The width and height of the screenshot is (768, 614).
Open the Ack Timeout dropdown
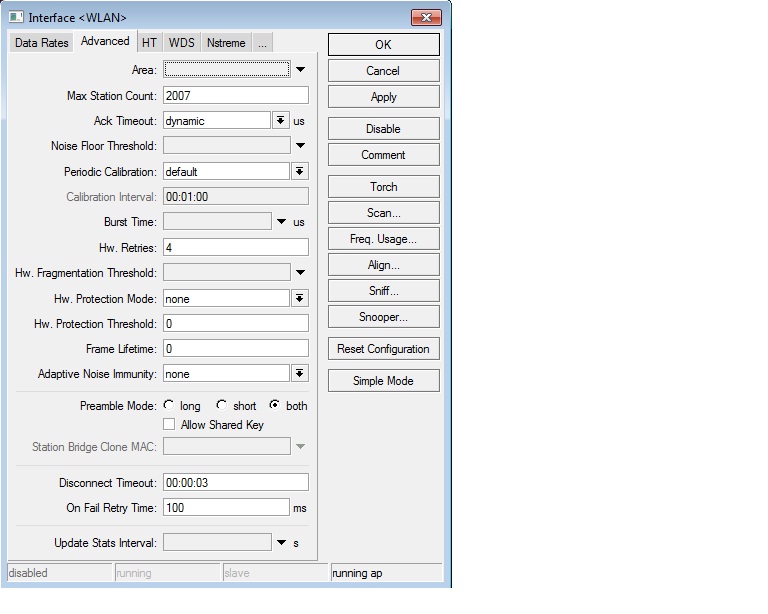pos(280,120)
